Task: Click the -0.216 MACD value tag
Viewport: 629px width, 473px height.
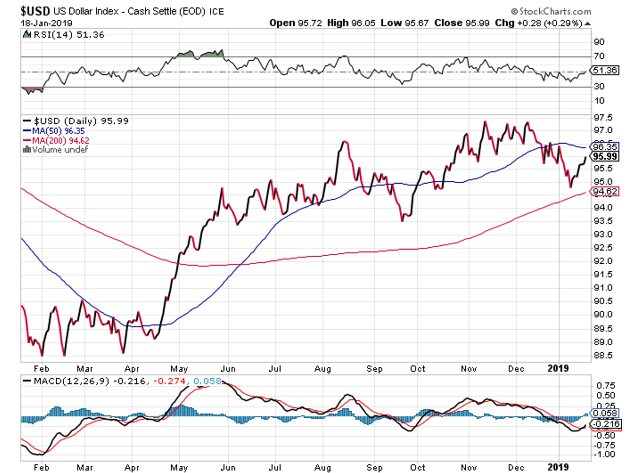Action: [603, 423]
